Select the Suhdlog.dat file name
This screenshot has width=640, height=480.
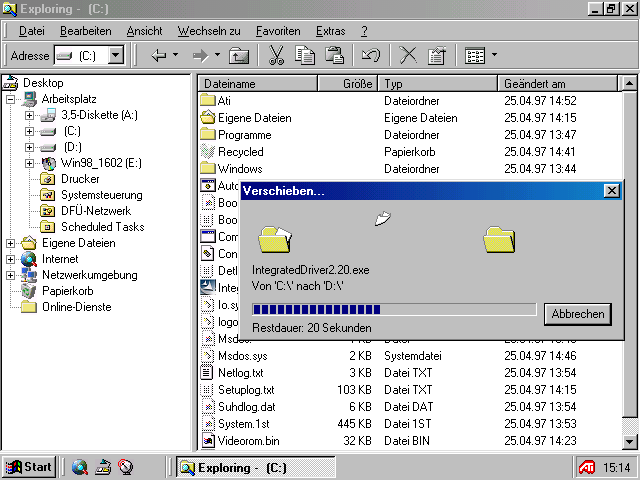(x=247, y=407)
